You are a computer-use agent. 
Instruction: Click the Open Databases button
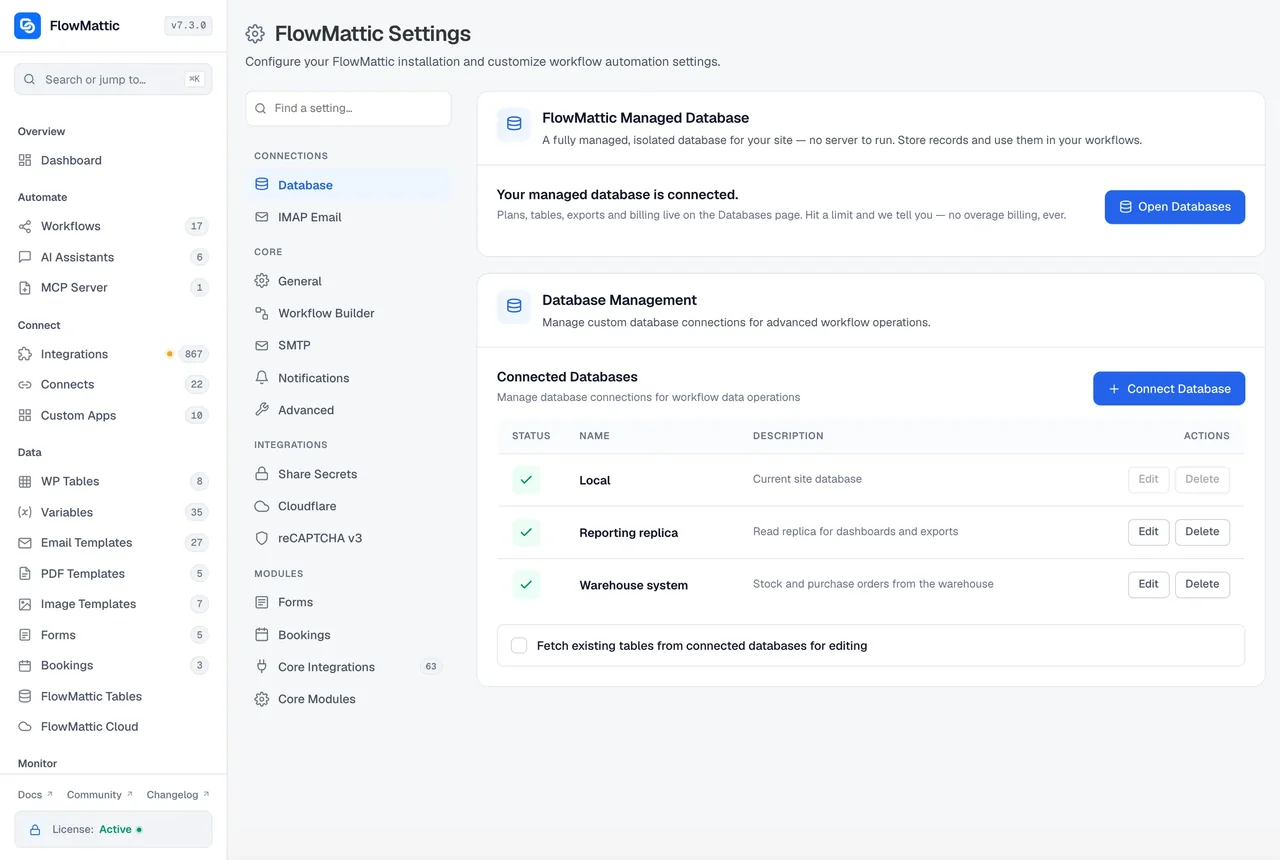pyautogui.click(x=1175, y=207)
